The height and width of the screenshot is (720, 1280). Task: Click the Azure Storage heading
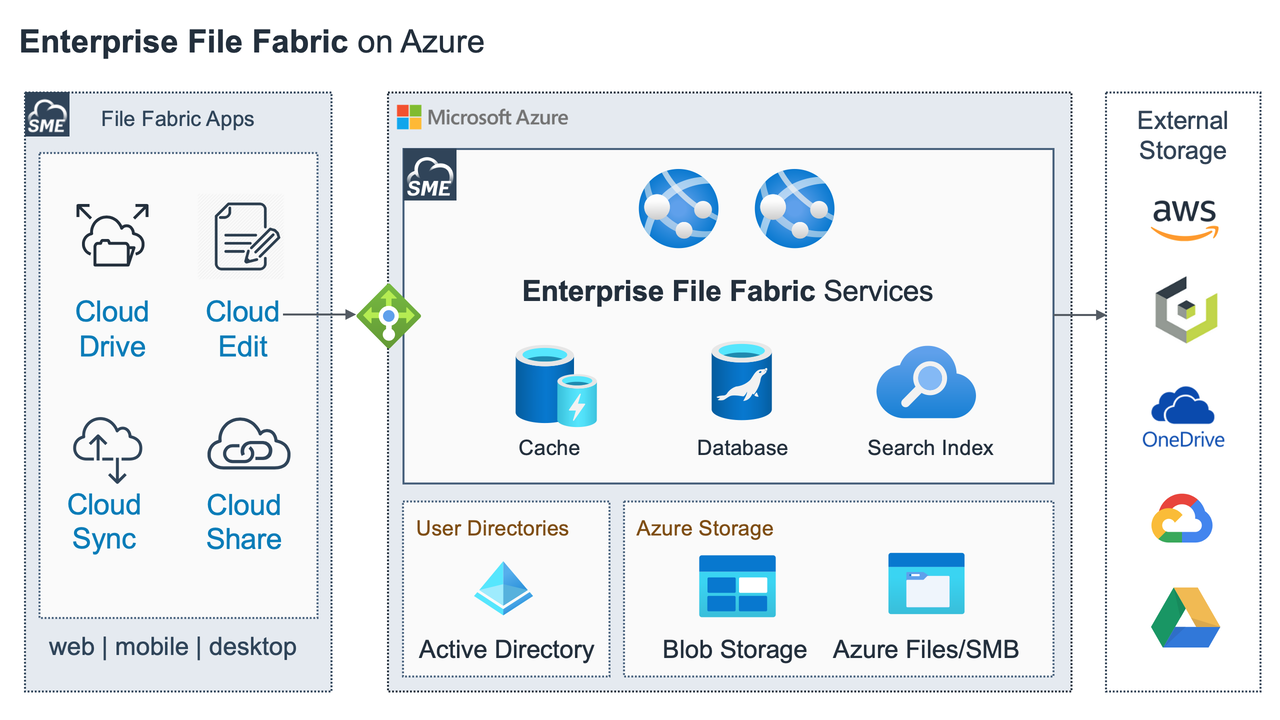pyautogui.click(x=705, y=528)
